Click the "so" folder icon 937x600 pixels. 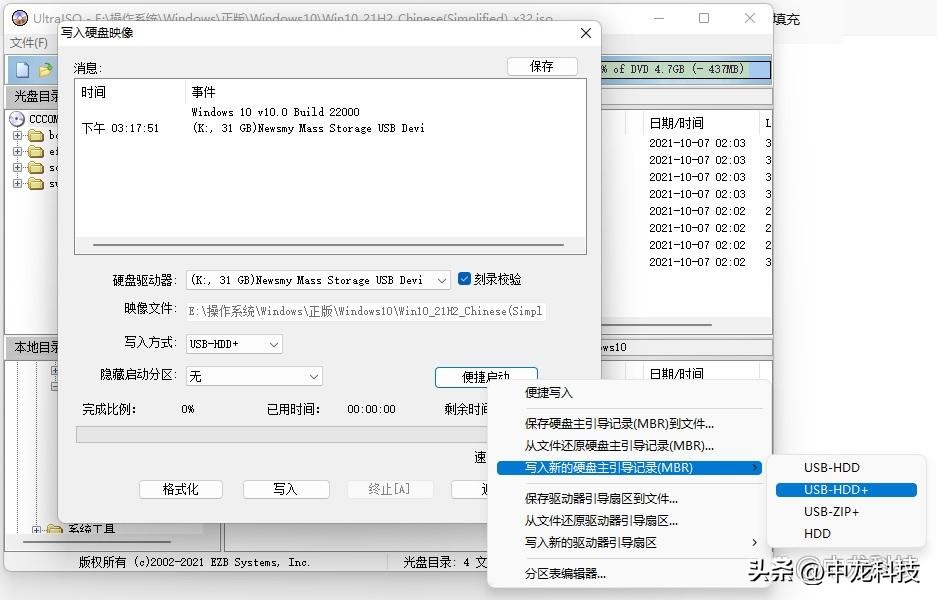[x=36, y=168]
